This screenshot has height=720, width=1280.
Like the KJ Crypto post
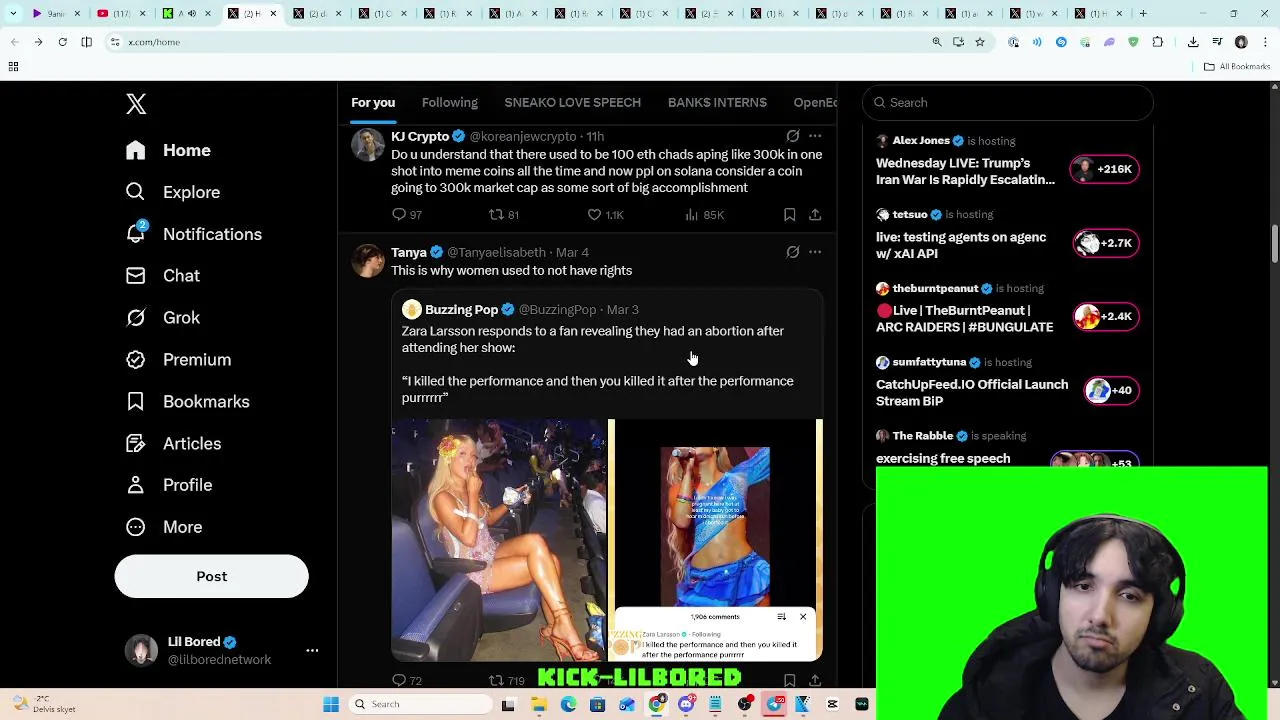pos(605,215)
